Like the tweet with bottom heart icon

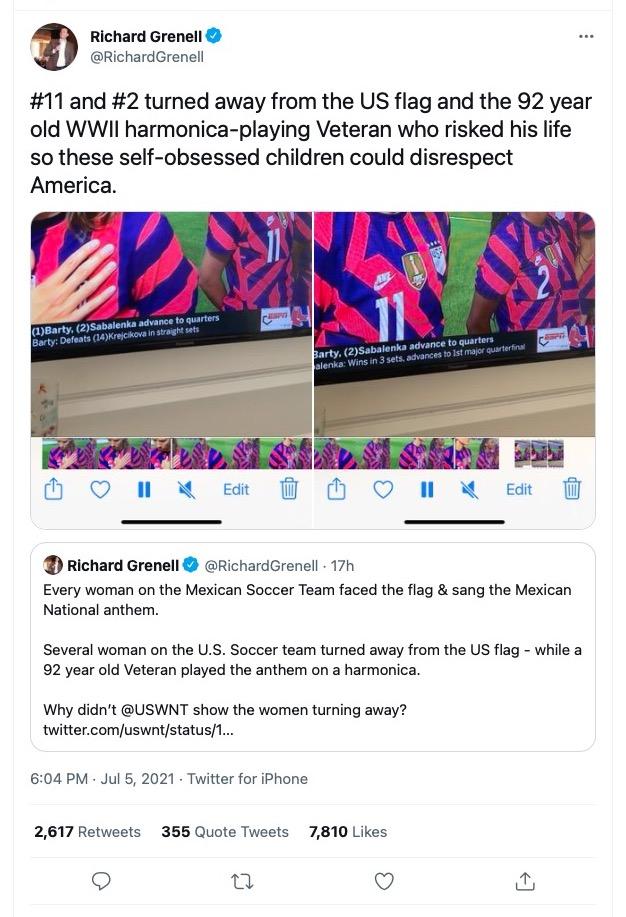pos(384,881)
